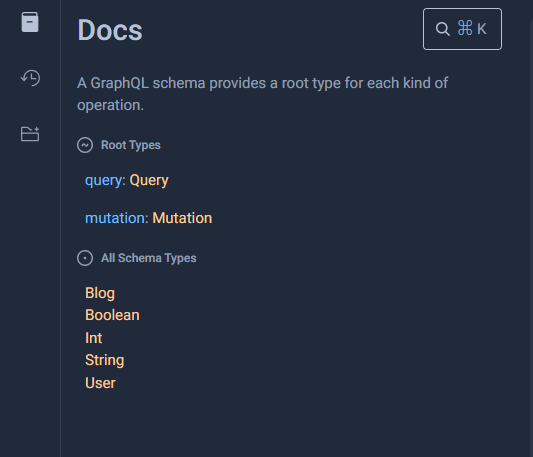Image resolution: width=533 pixels, height=457 pixels.
Task: Select the Root Types heading
Action: click(x=131, y=145)
